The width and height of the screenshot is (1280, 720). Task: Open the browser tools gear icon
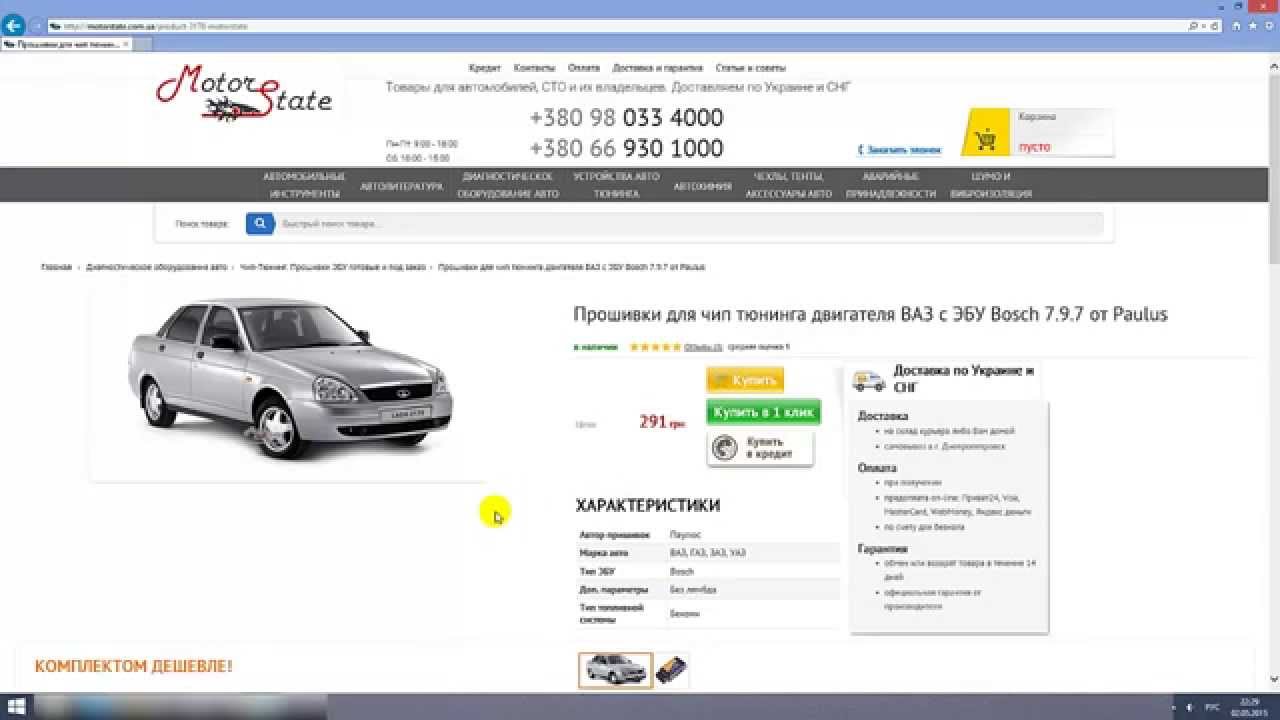click(x=1267, y=26)
